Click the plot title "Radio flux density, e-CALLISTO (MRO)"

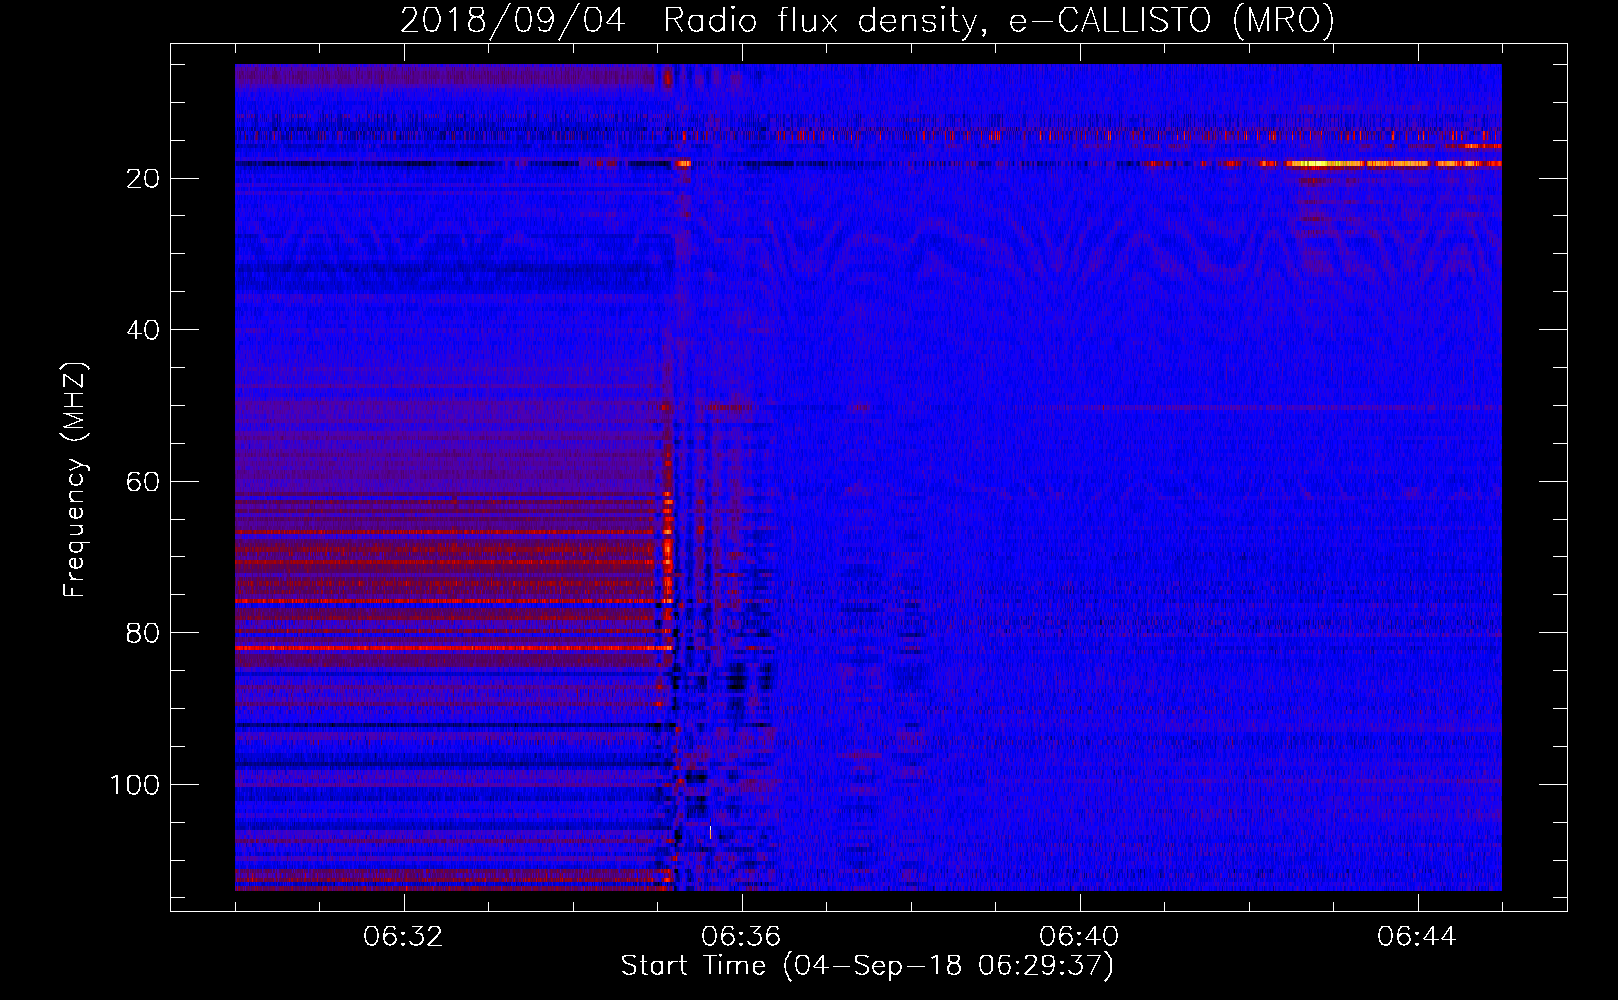[998, 20]
